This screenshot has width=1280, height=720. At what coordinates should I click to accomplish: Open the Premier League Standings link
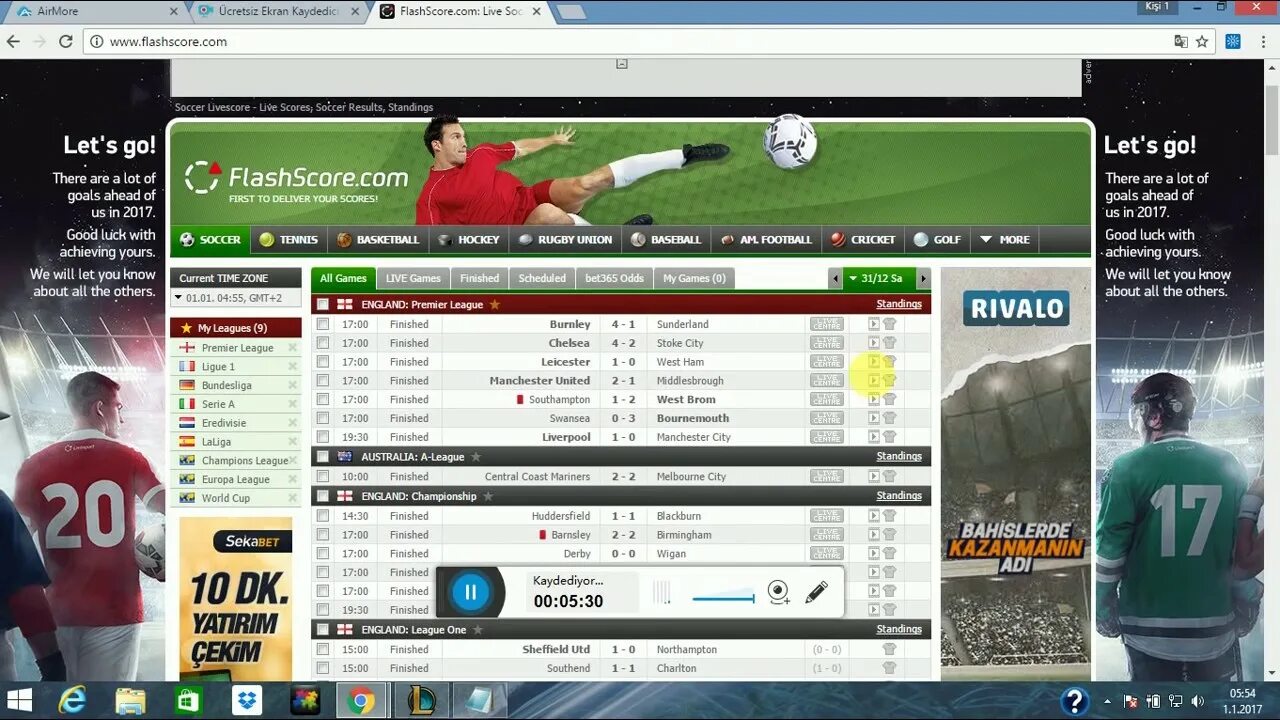pyautogui.click(x=899, y=304)
